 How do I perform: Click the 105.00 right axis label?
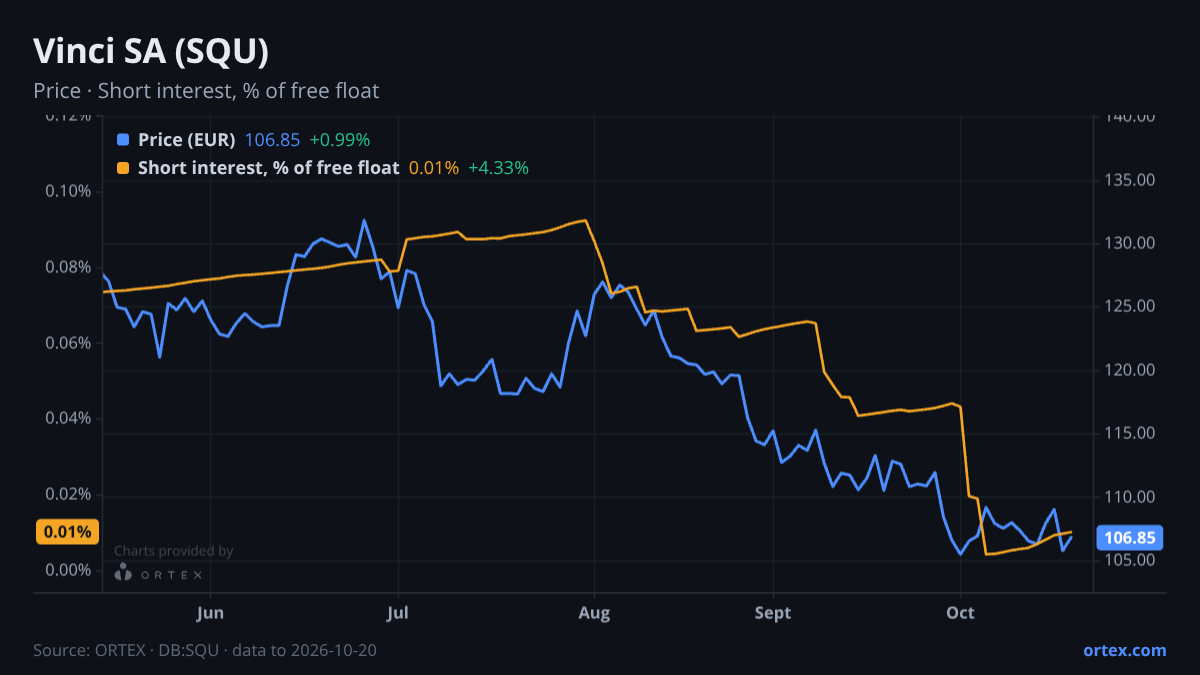[x=1130, y=560]
